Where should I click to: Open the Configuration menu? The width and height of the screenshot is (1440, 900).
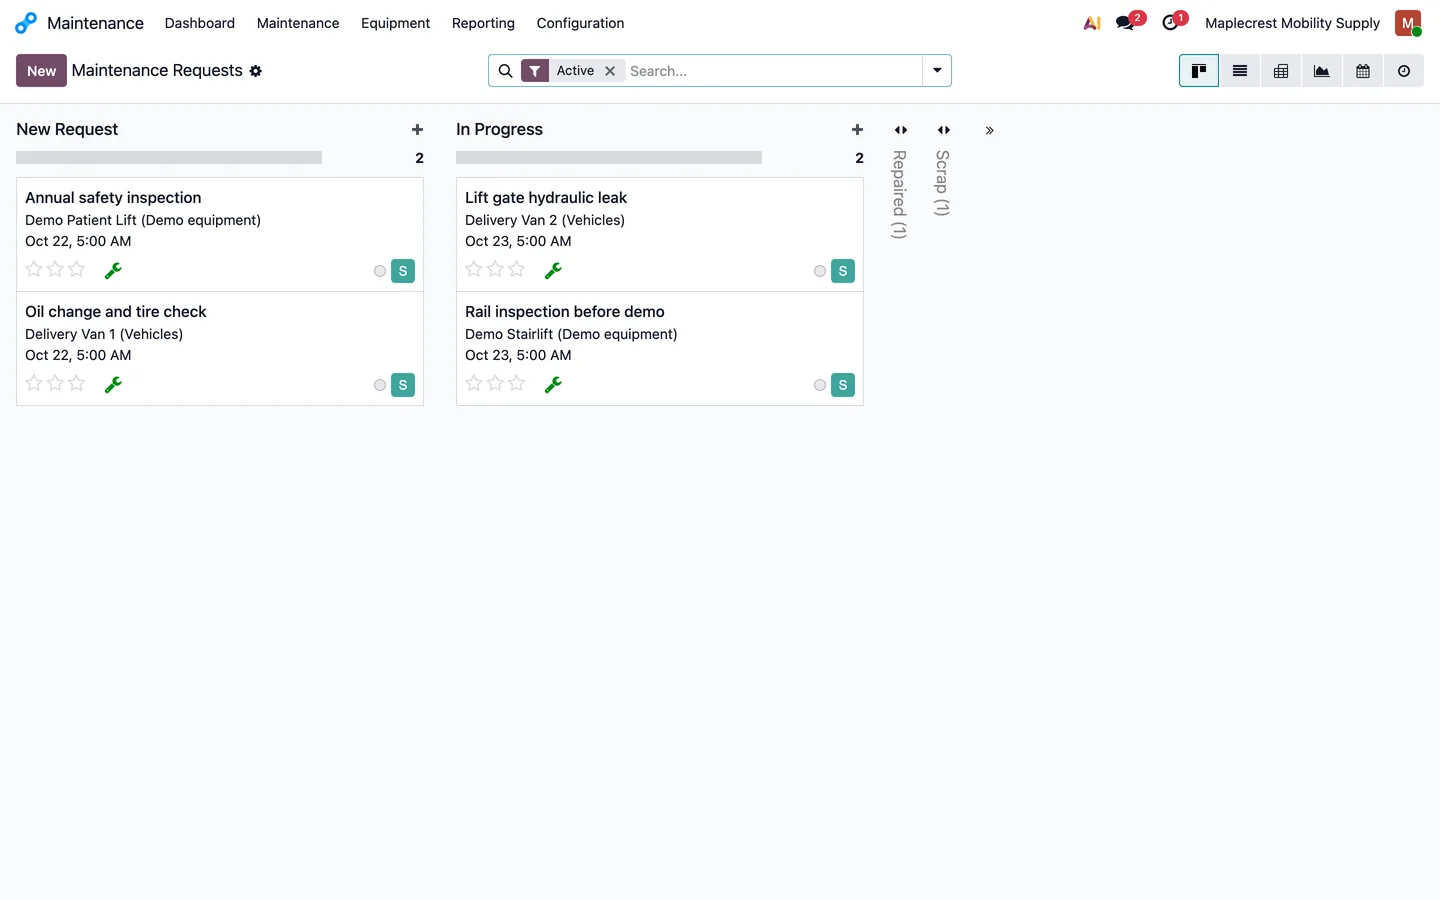click(580, 23)
